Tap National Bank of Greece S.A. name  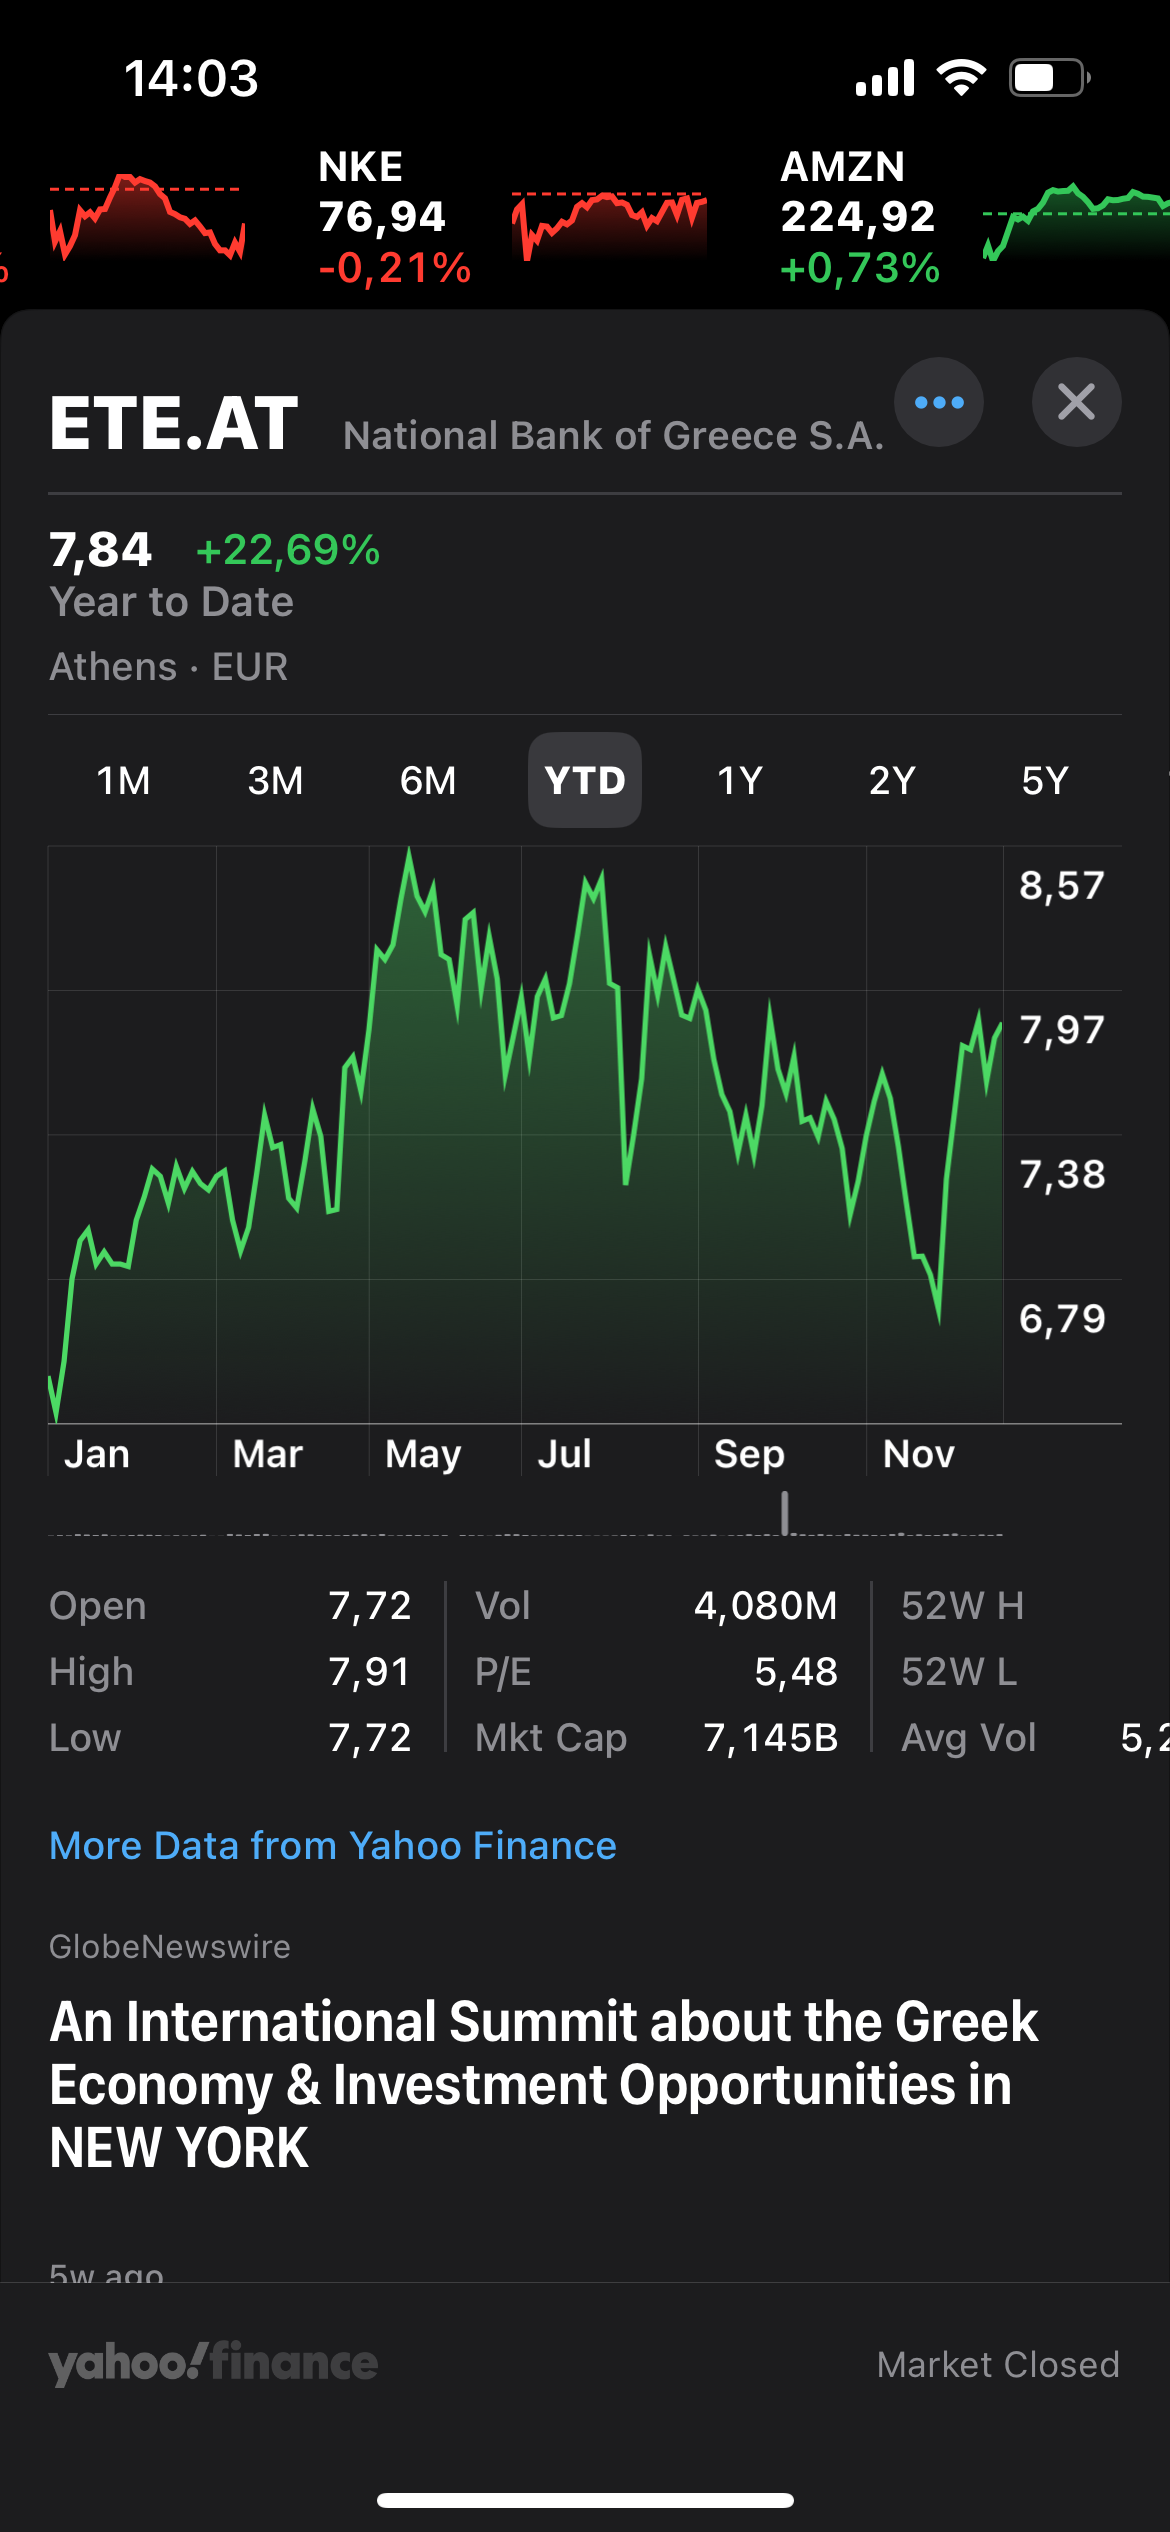[614, 436]
